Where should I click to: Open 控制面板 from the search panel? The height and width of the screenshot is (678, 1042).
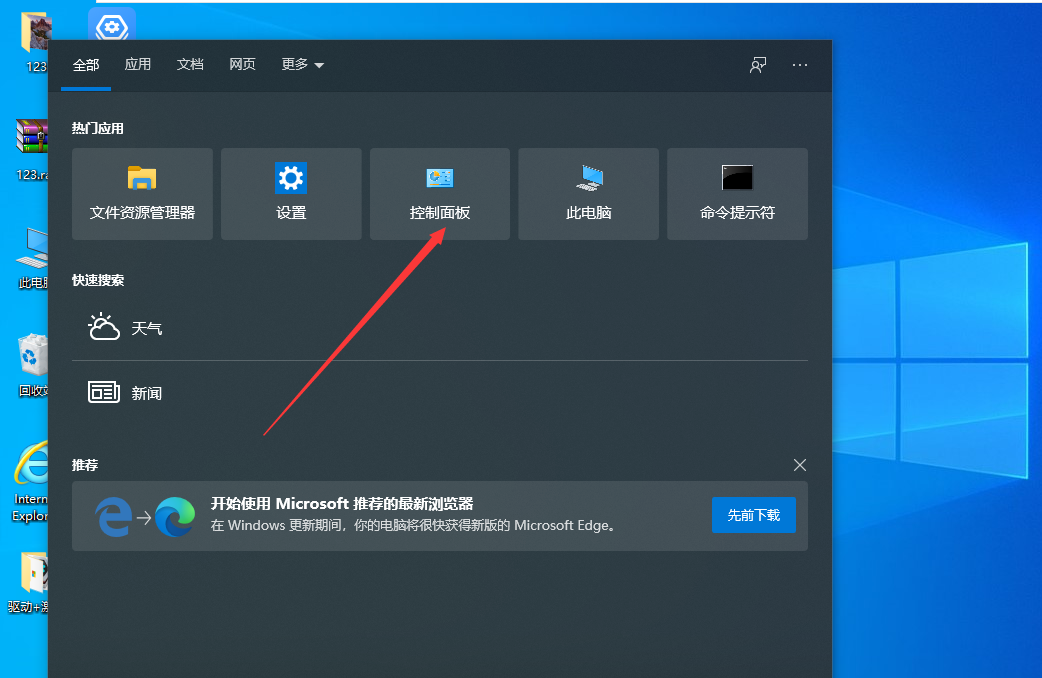point(440,193)
